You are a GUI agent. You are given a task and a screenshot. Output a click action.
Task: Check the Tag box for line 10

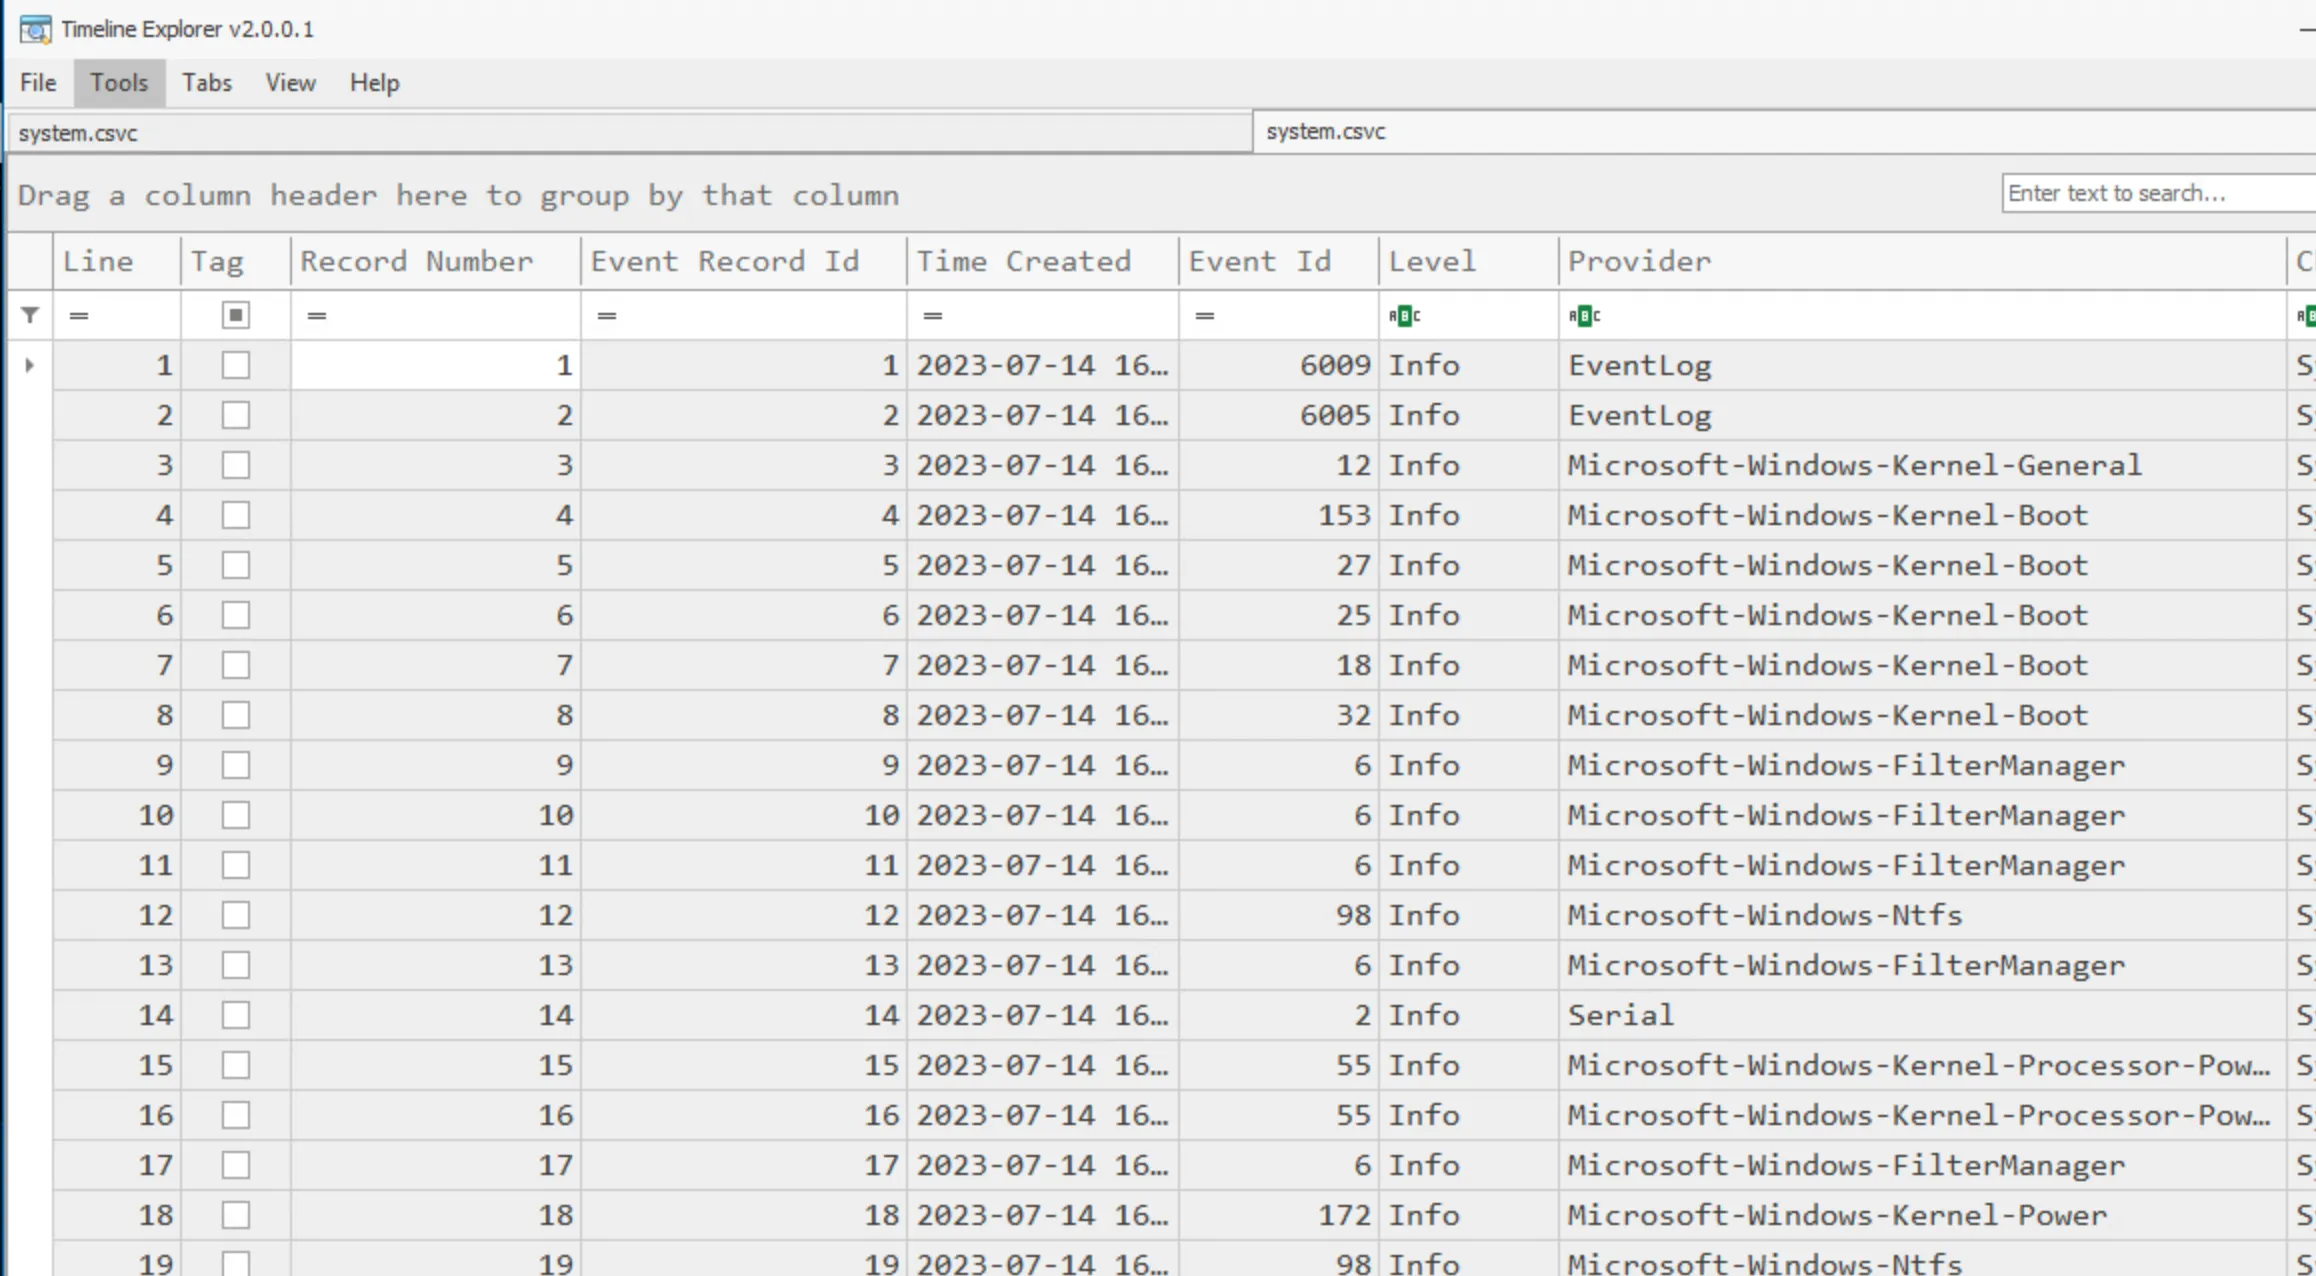point(236,815)
